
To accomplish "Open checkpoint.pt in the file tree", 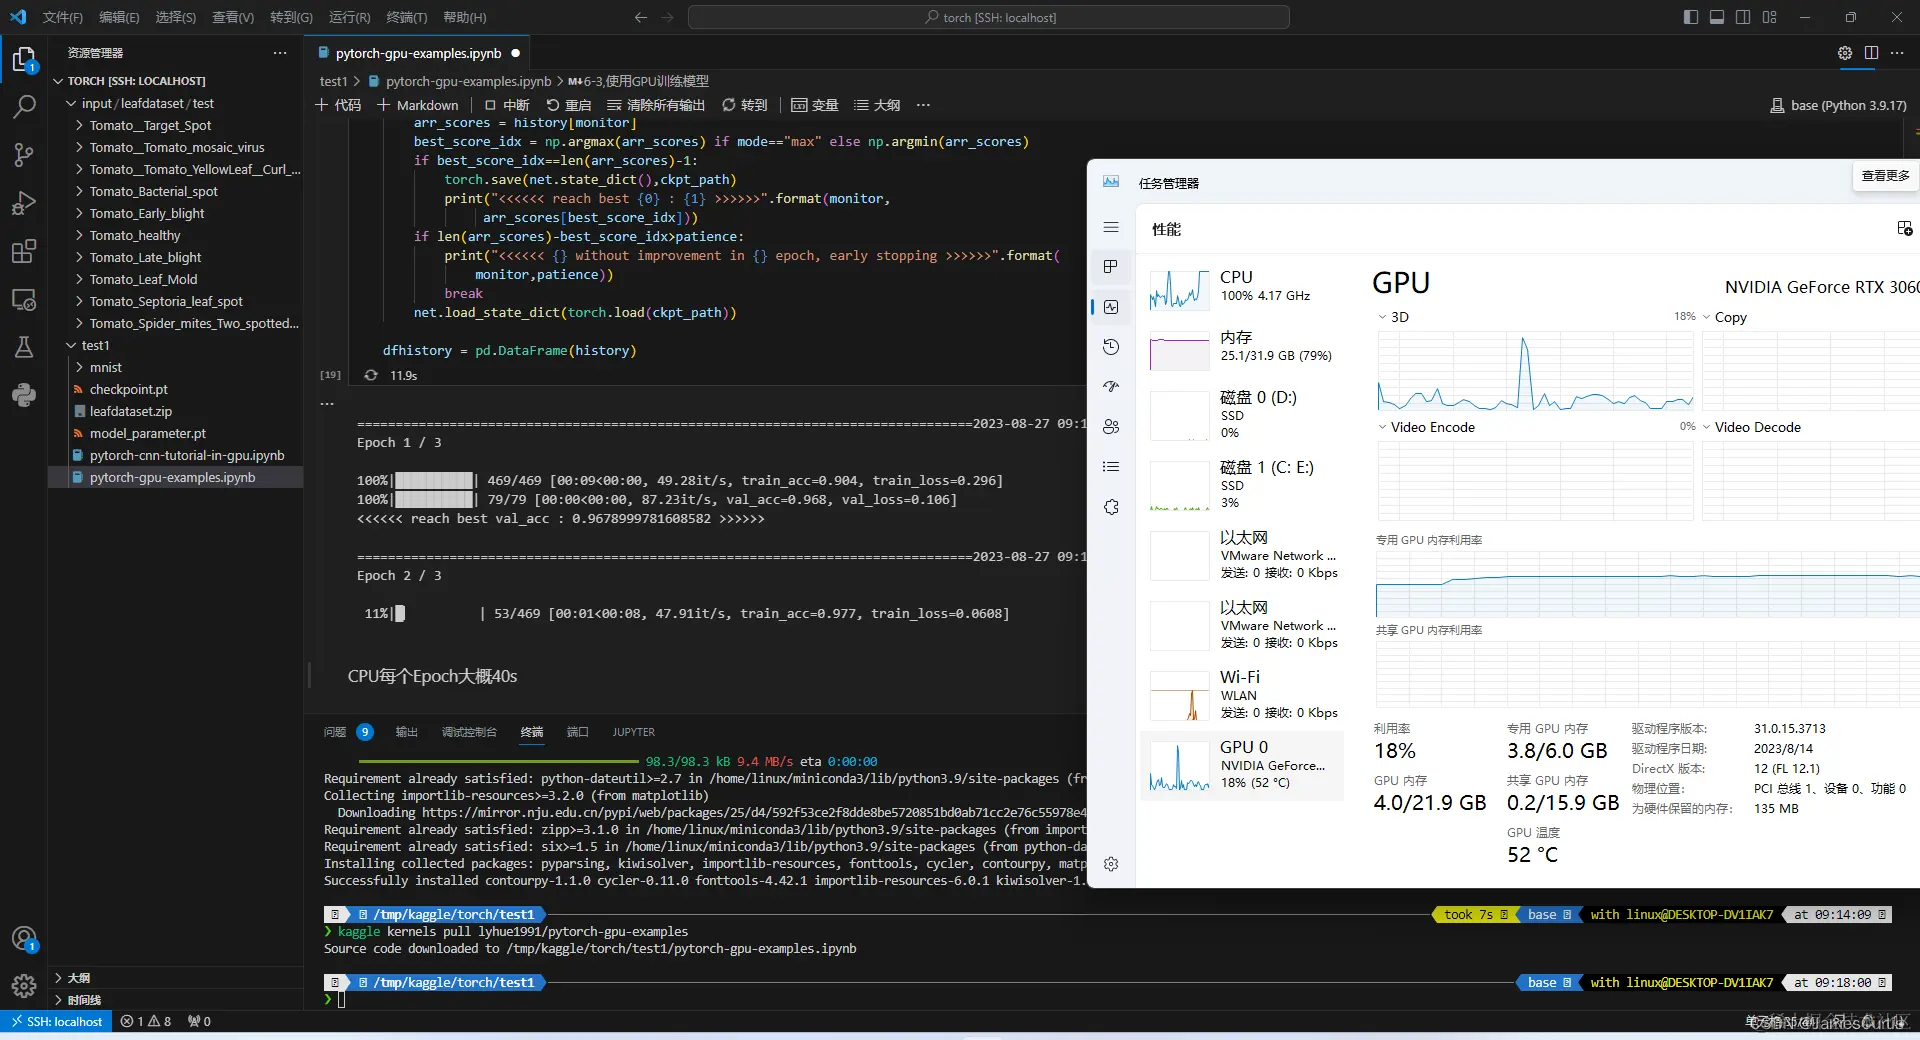I will pyautogui.click(x=128, y=389).
